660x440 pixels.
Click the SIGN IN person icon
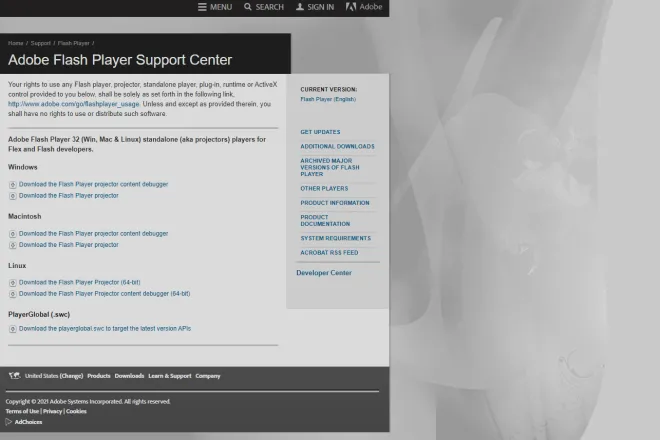[x=300, y=7]
